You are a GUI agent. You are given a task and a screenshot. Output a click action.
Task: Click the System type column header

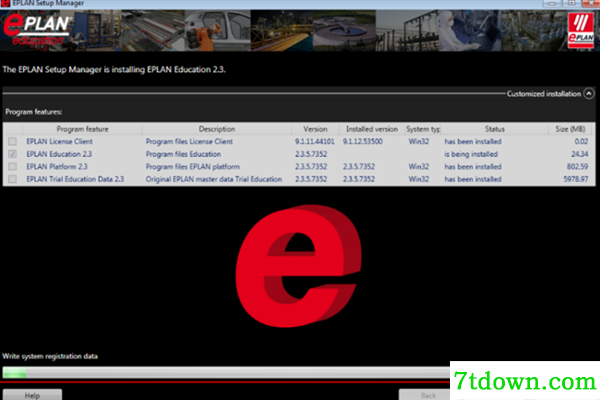[x=423, y=129]
